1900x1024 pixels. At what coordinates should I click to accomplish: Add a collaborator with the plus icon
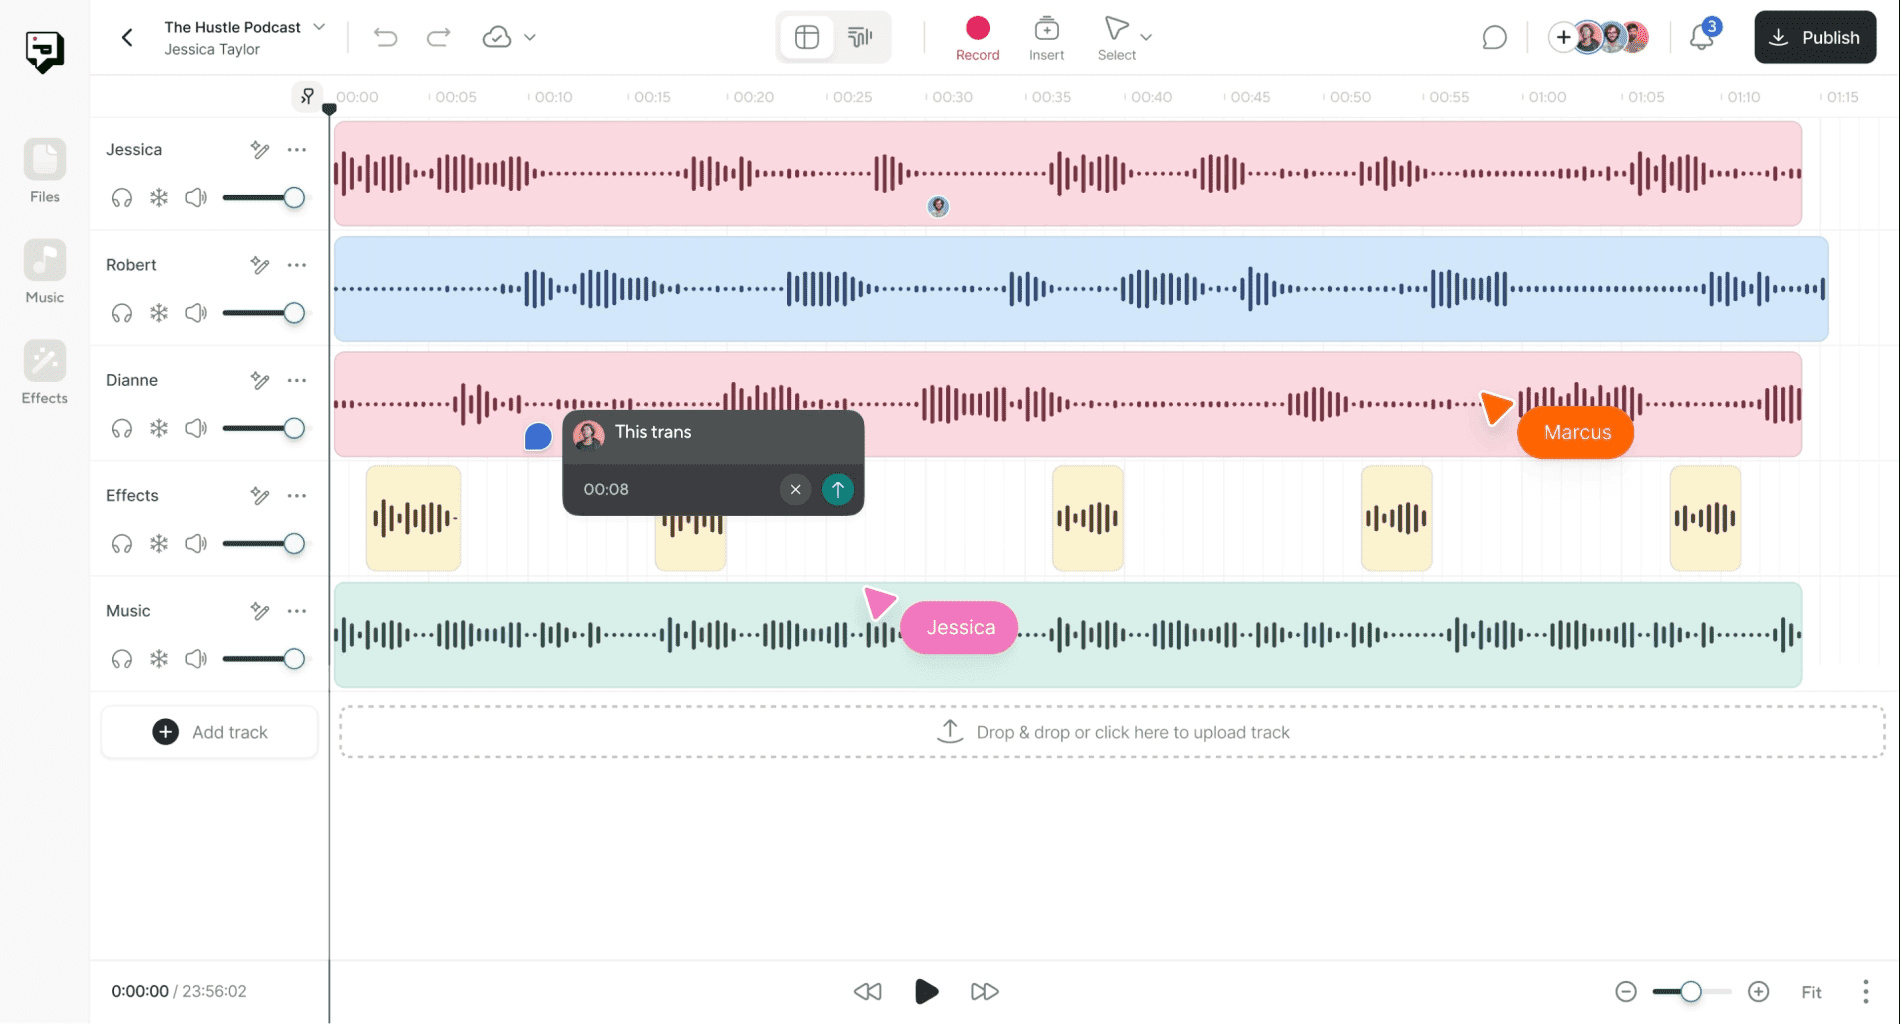(1563, 38)
